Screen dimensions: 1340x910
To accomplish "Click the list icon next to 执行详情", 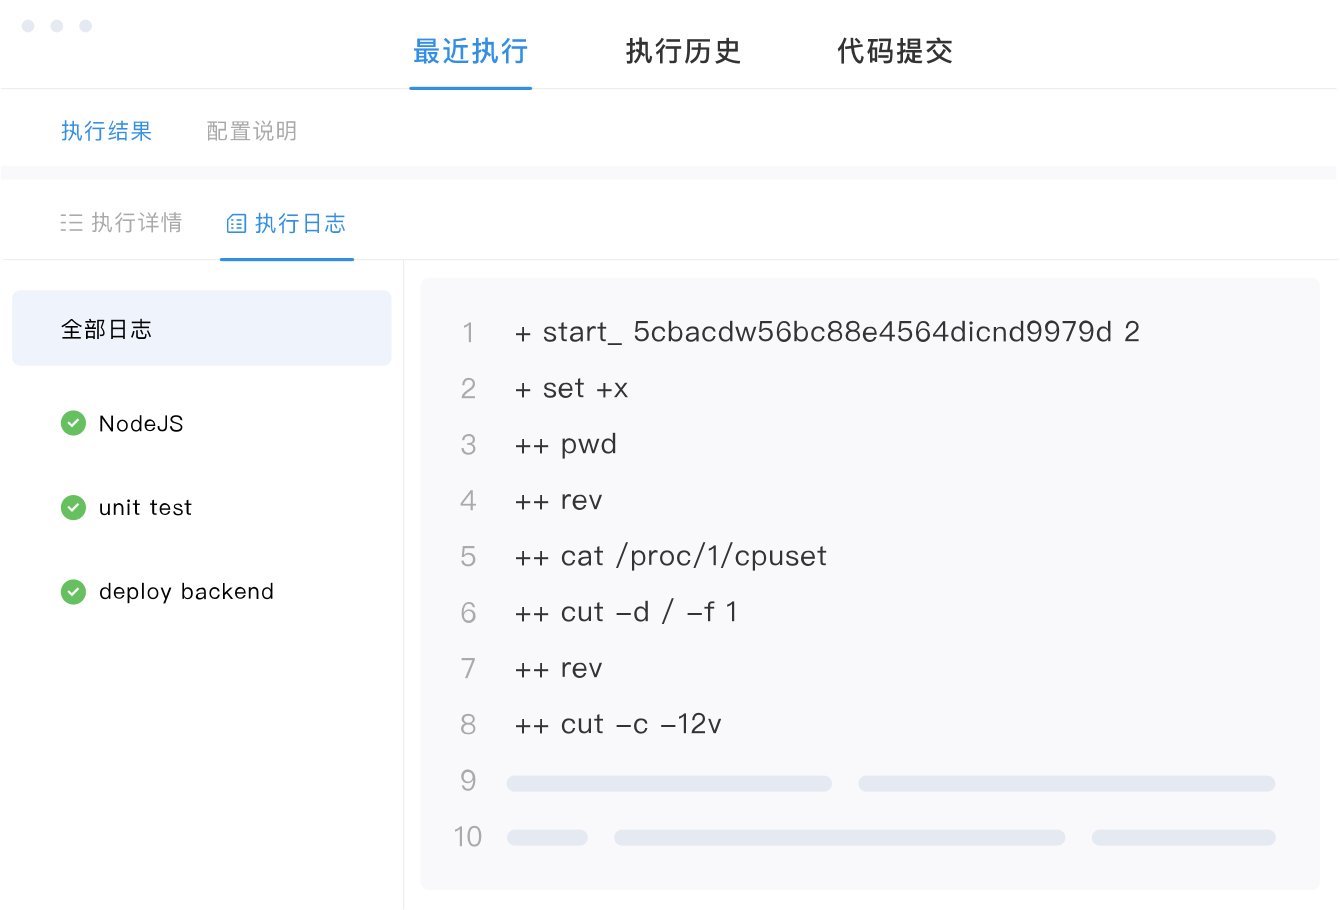I will (x=71, y=223).
